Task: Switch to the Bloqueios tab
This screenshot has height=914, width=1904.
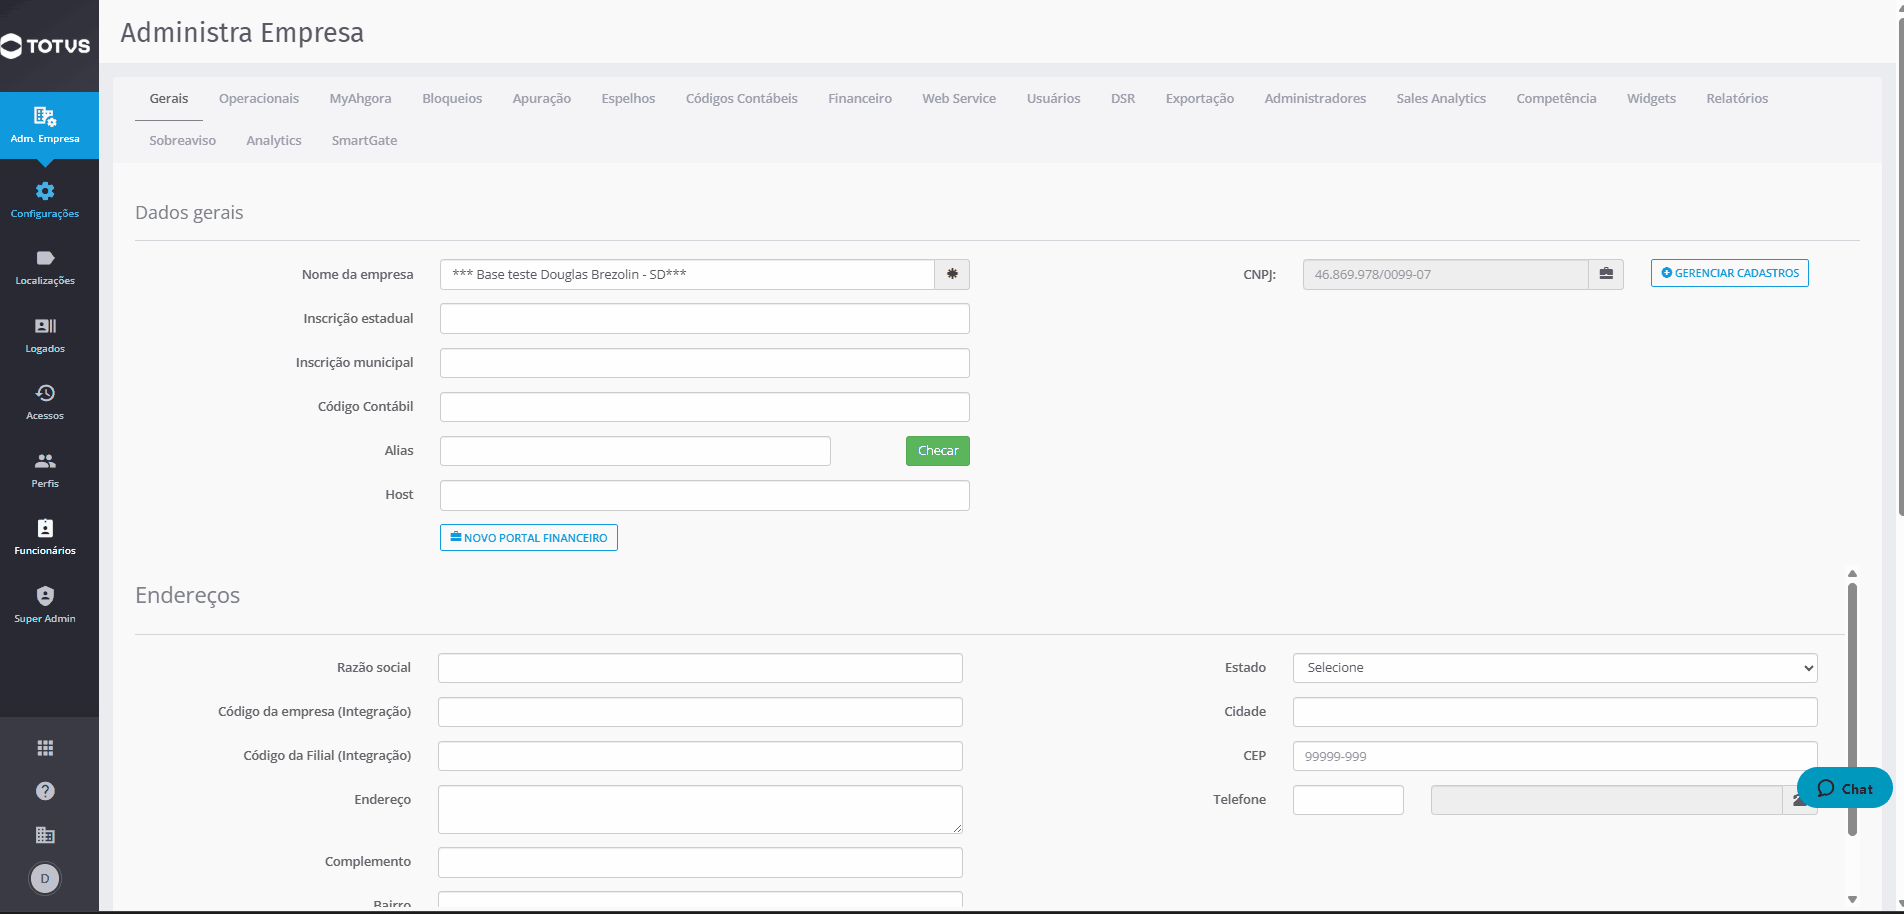Action: tap(452, 98)
